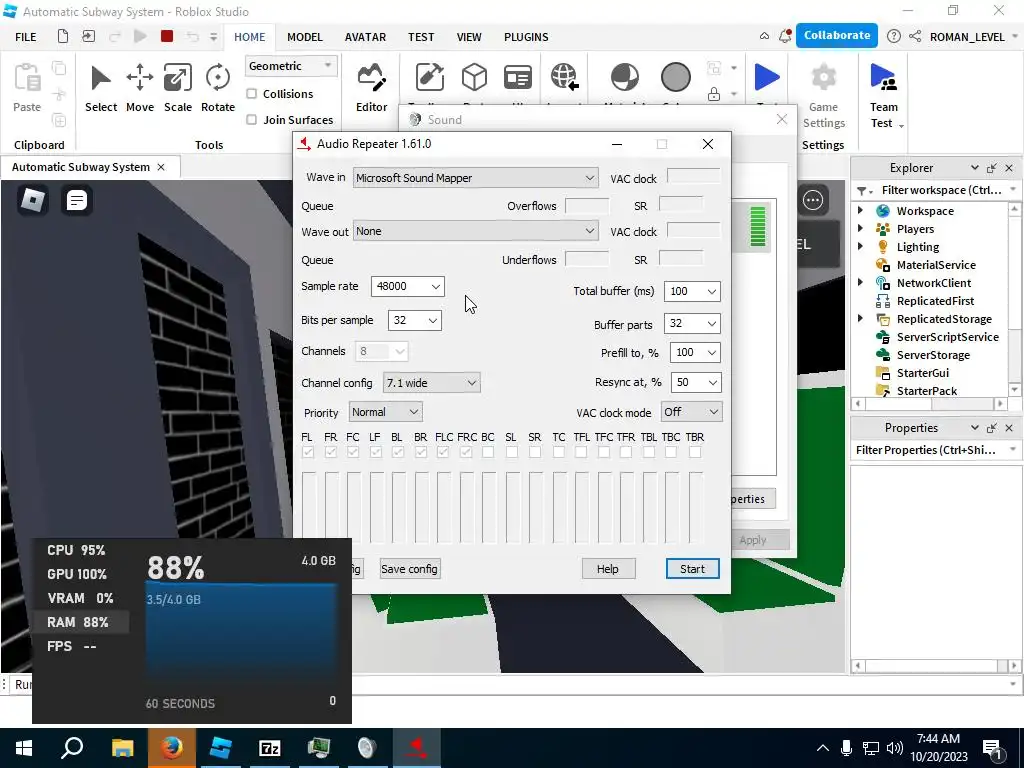
Task: Open the Geometric mode dropdown
Action: click(x=291, y=66)
